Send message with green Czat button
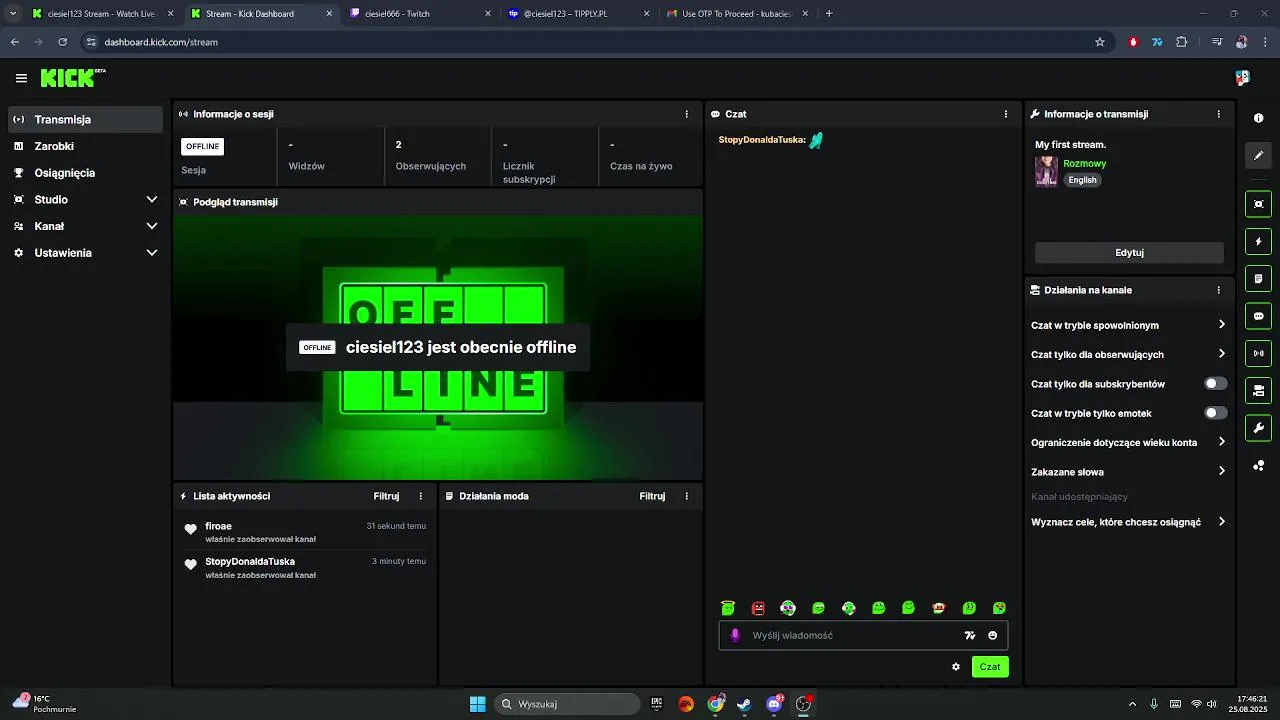The height and width of the screenshot is (720, 1280). point(990,667)
